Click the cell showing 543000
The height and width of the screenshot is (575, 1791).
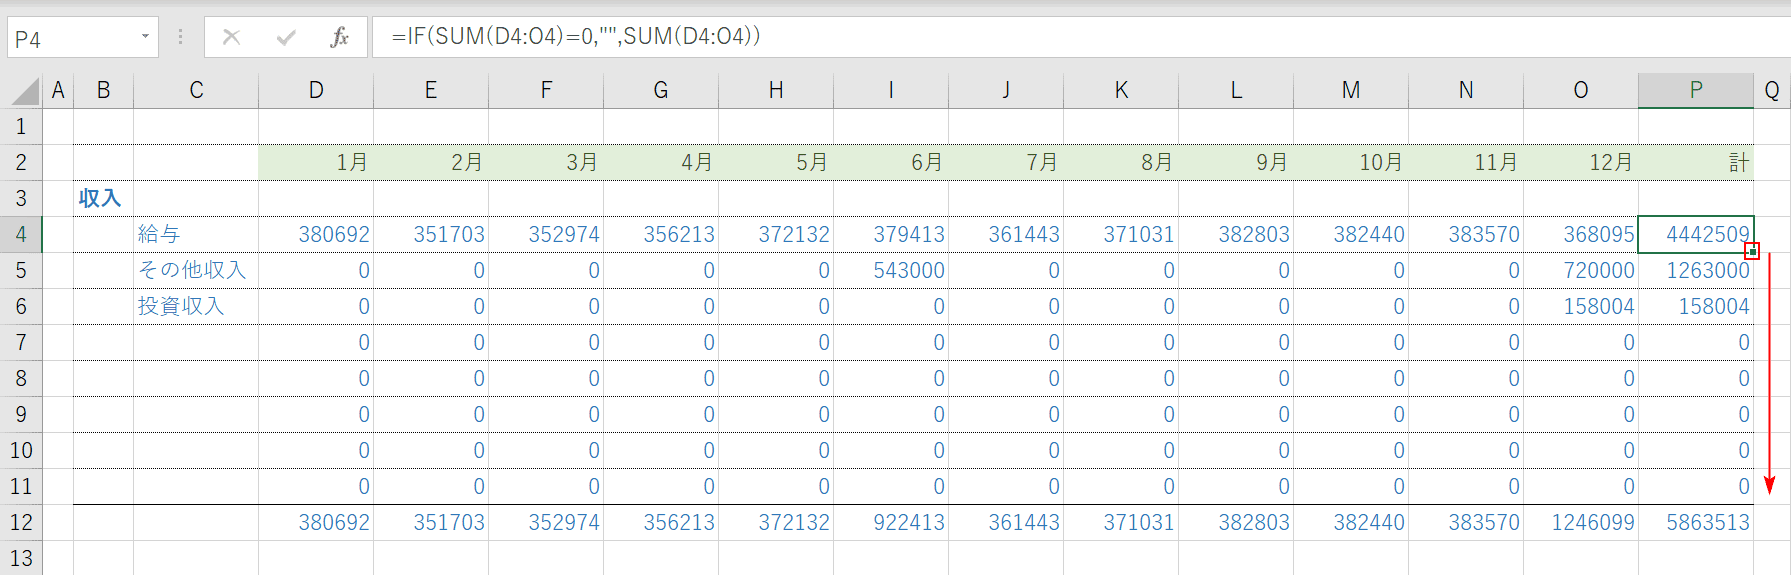coord(891,270)
